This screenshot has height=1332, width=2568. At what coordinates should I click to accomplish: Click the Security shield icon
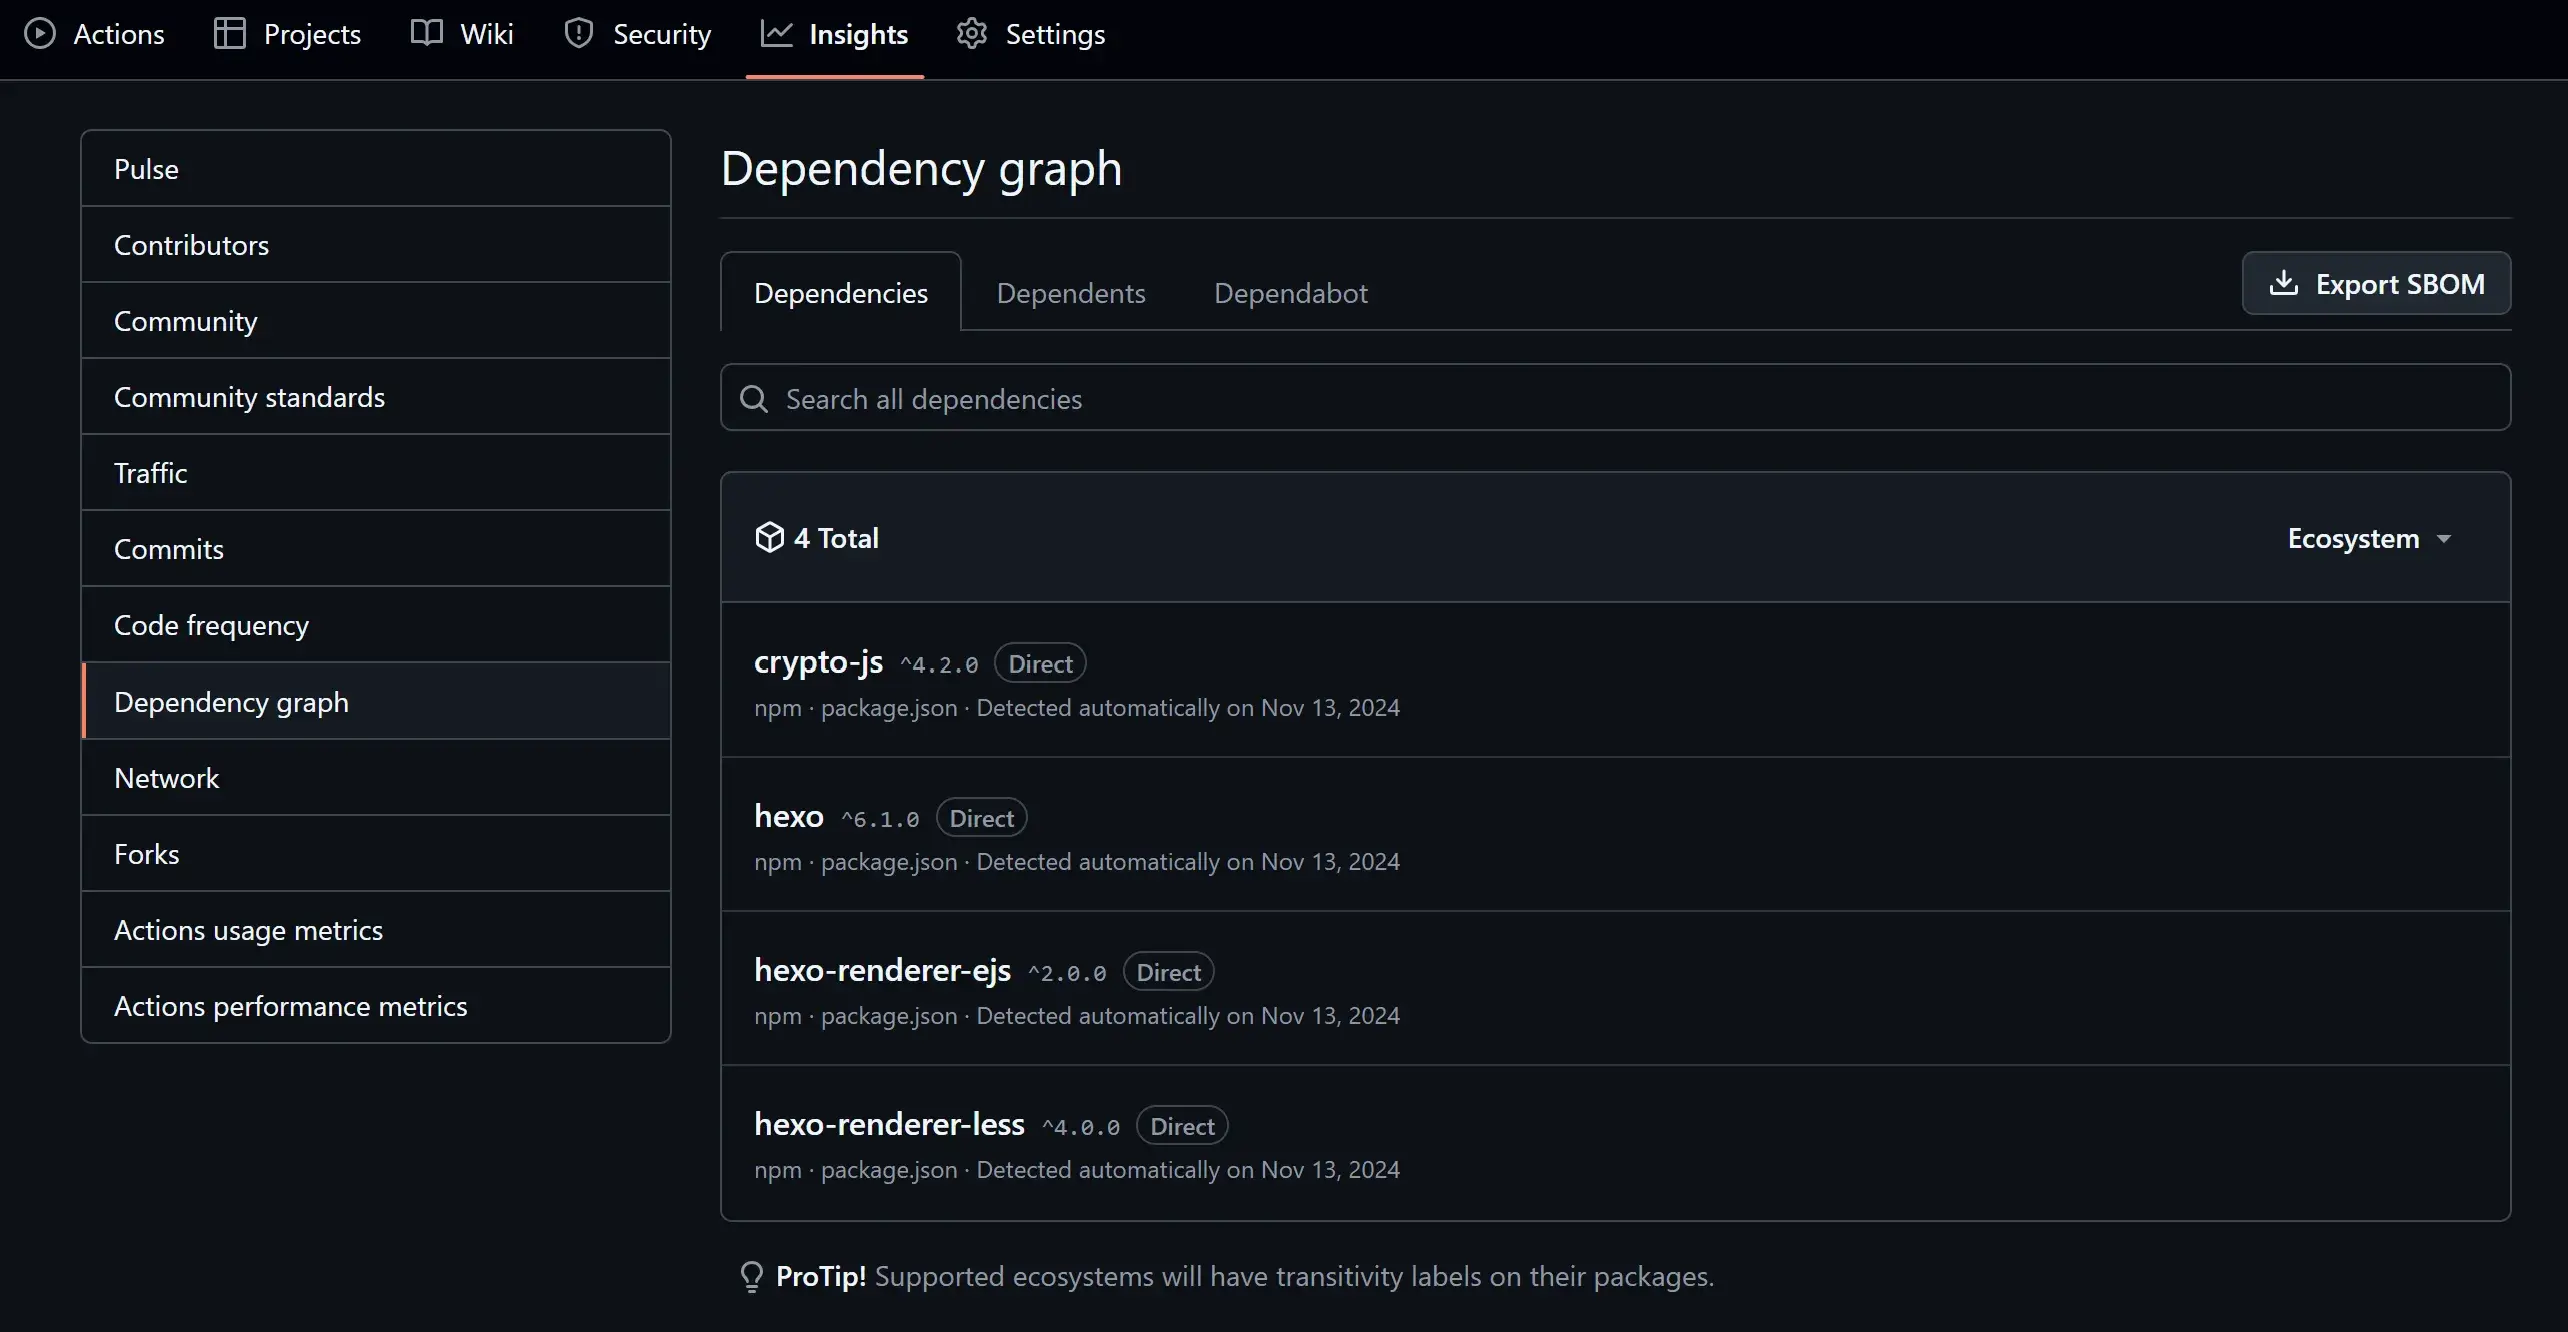click(579, 34)
